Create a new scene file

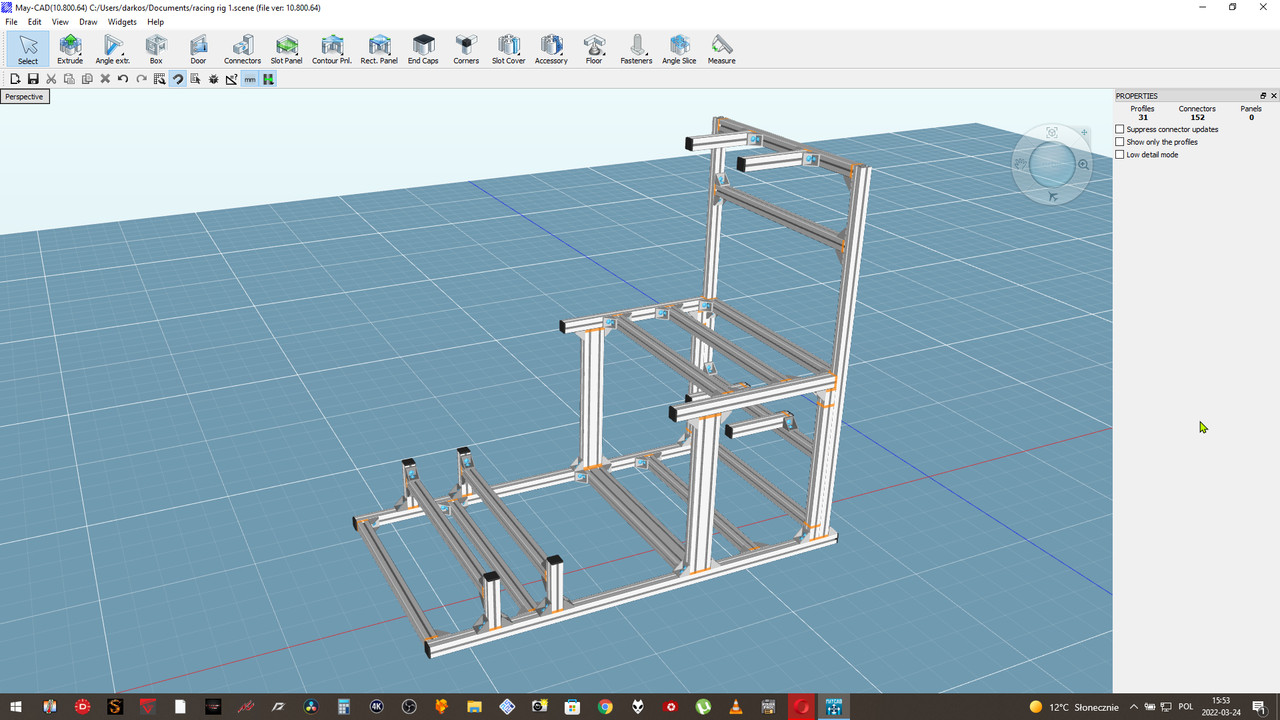pos(15,79)
